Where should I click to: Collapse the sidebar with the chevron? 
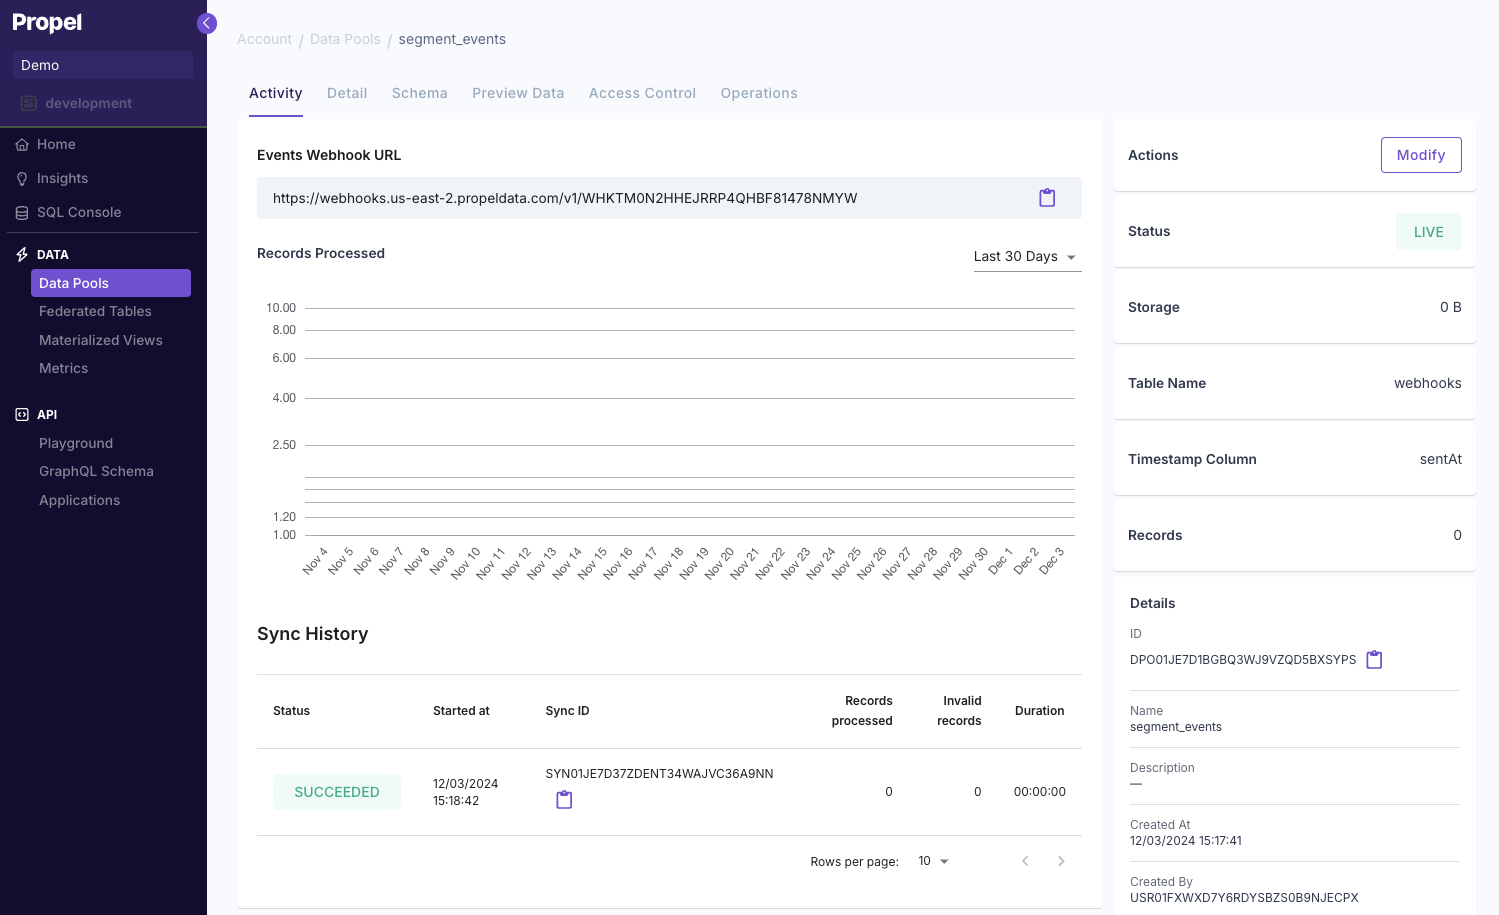tap(206, 22)
